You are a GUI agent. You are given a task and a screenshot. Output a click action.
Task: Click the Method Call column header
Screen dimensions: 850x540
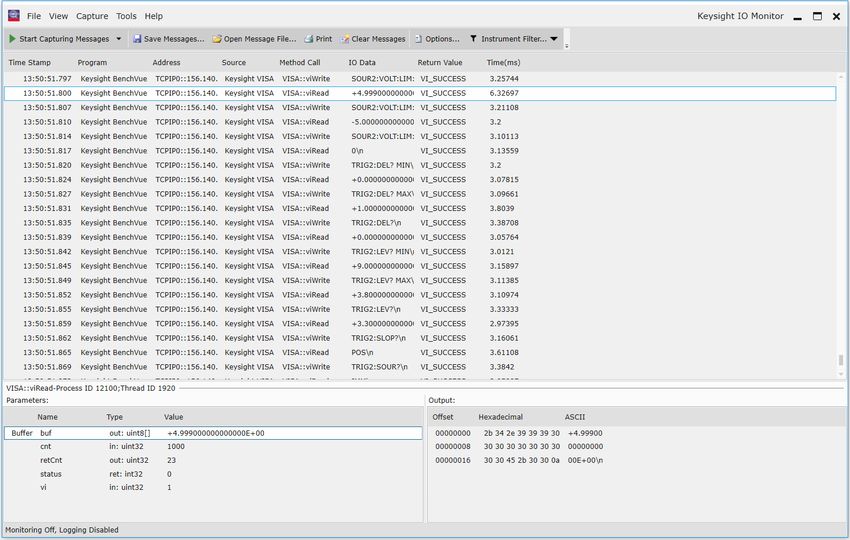300,62
